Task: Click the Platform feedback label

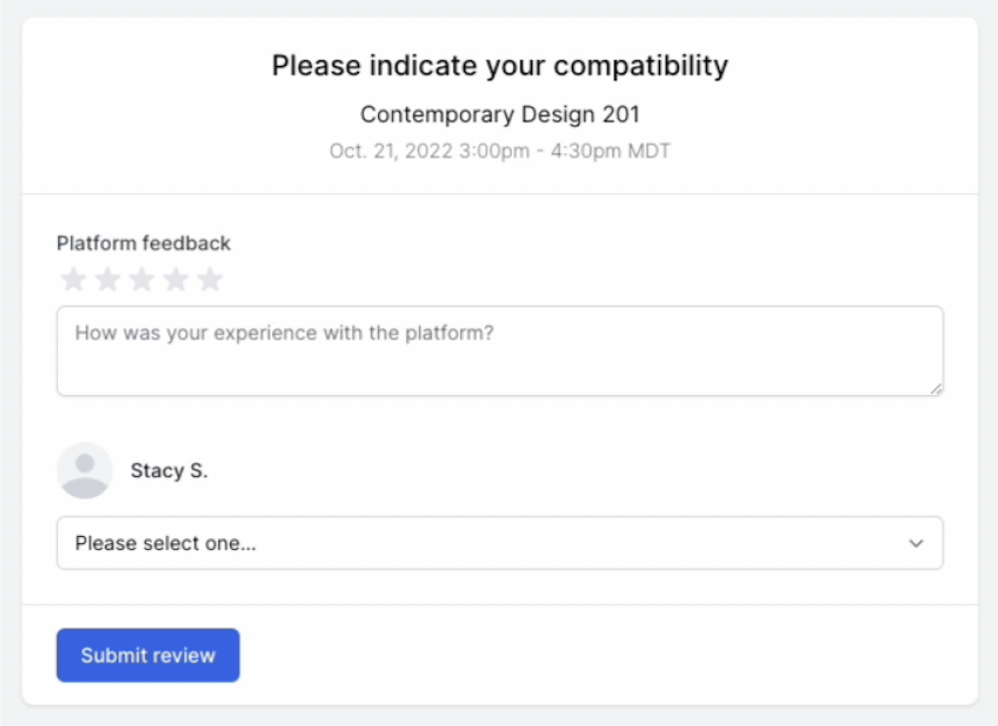Action: (143, 243)
